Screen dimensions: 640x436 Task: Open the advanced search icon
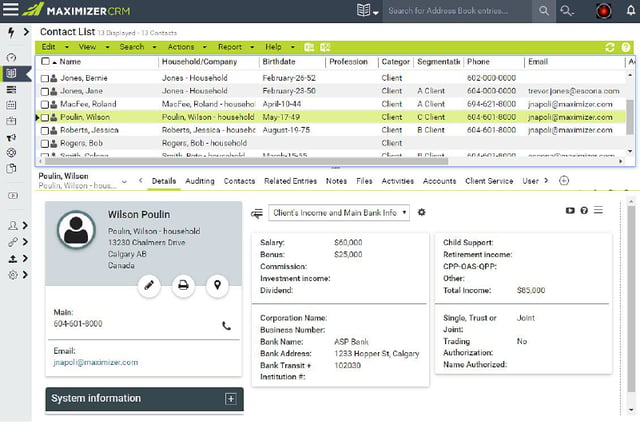[567, 11]
